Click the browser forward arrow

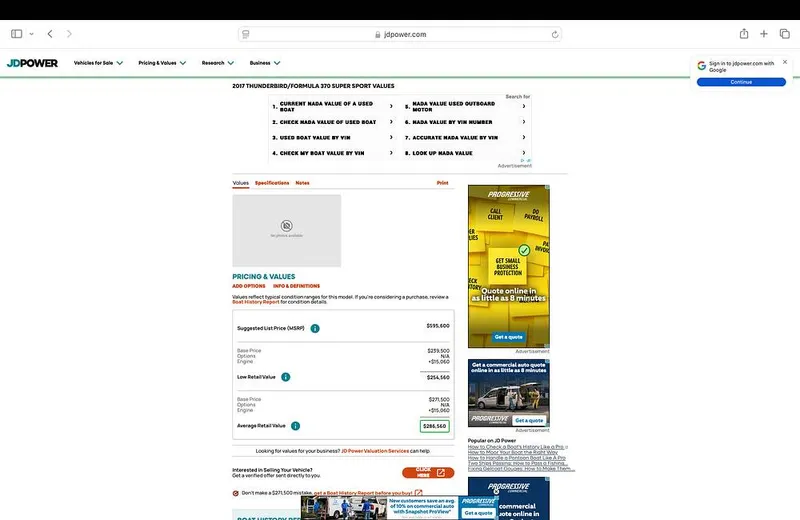69,34
